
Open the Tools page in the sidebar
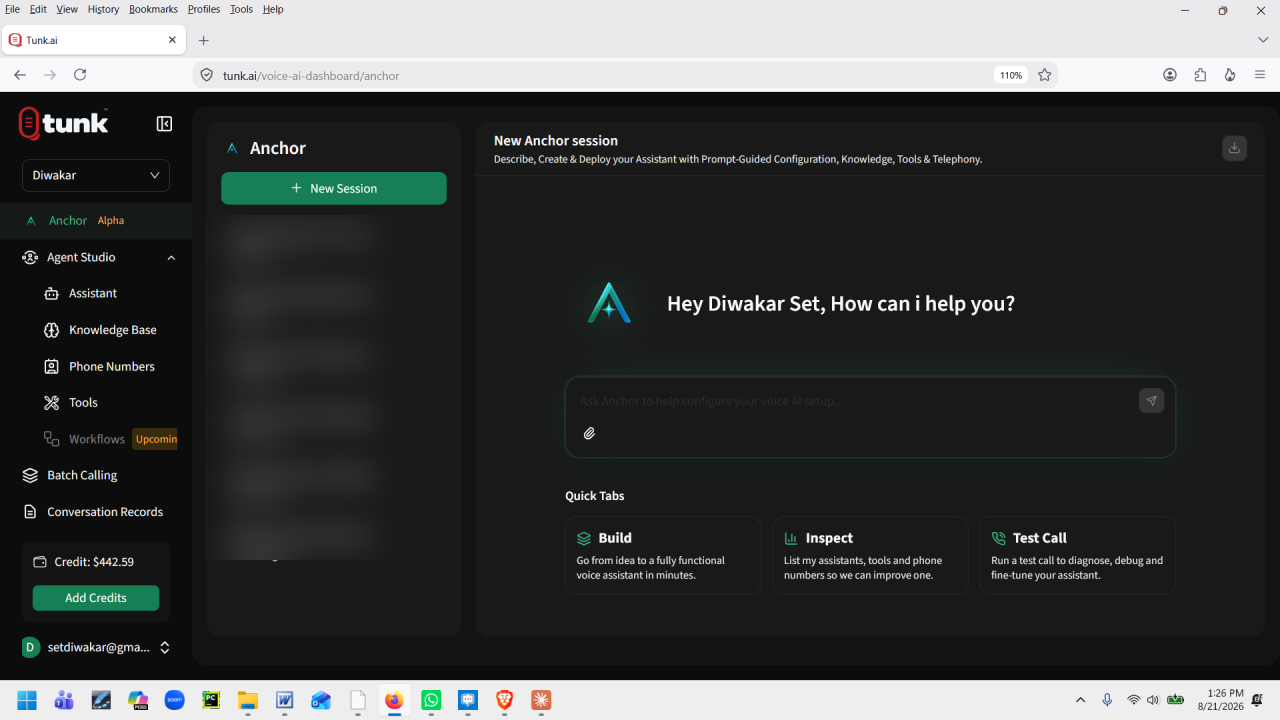point(83,402)
